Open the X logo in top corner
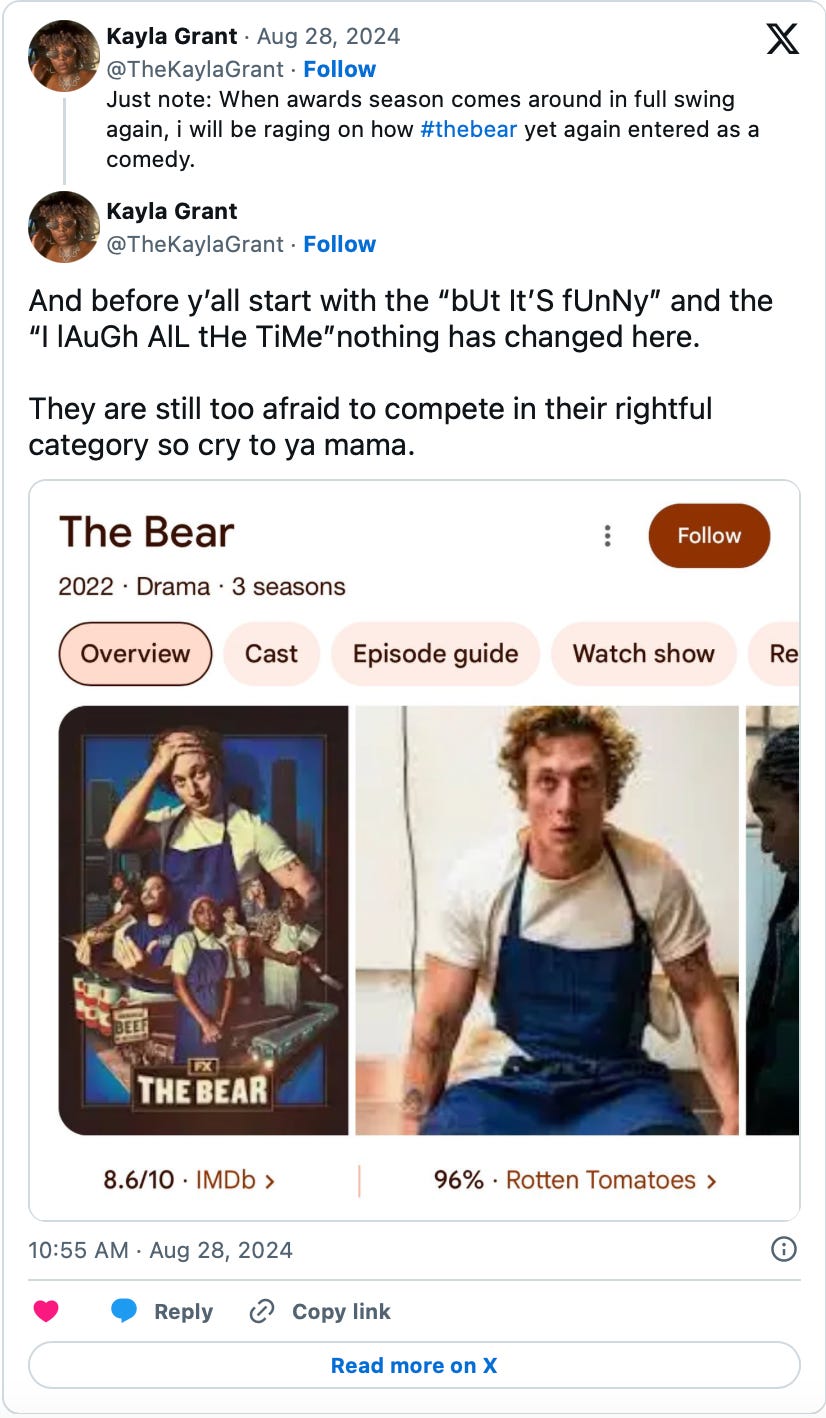This screenshot has height=1418, width=826. click(782, 39)
